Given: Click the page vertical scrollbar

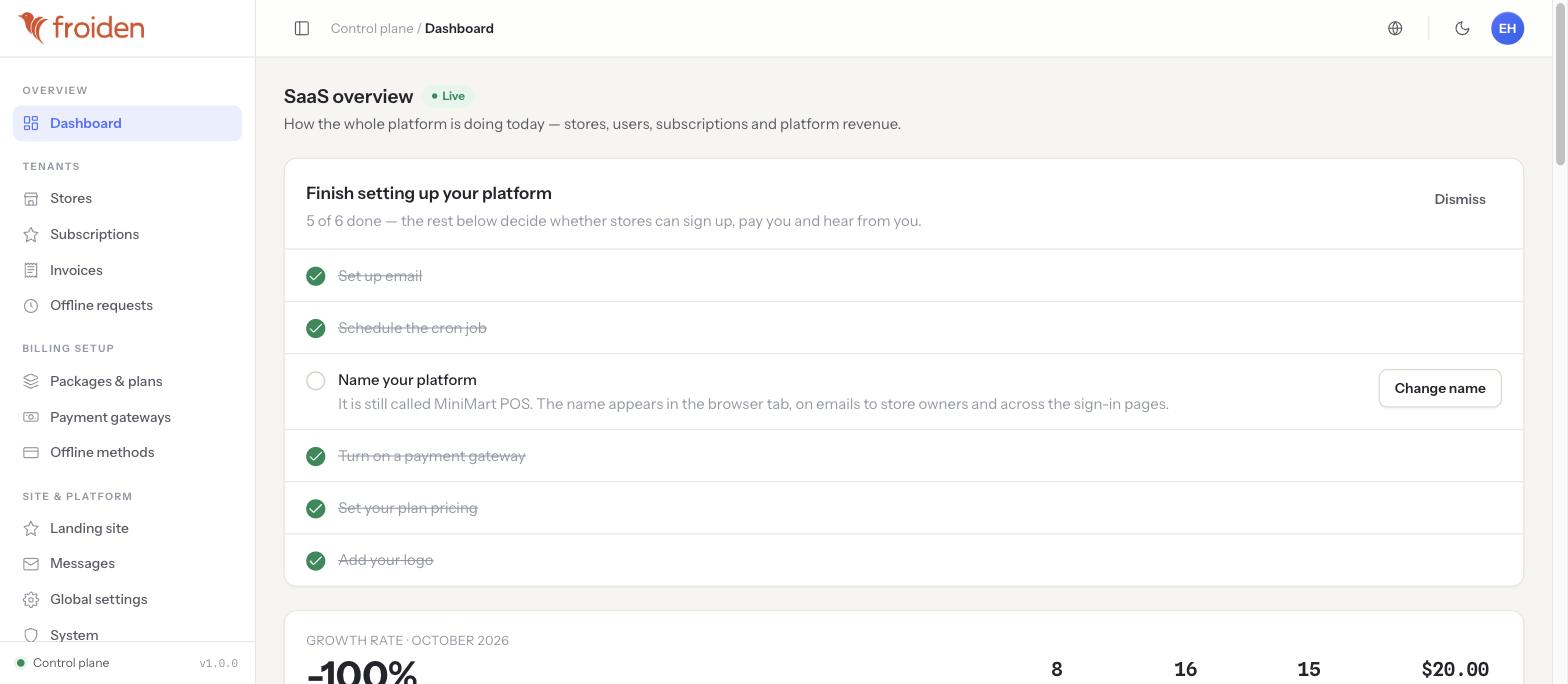Looking at the screenshot, I should (1560, 84).
